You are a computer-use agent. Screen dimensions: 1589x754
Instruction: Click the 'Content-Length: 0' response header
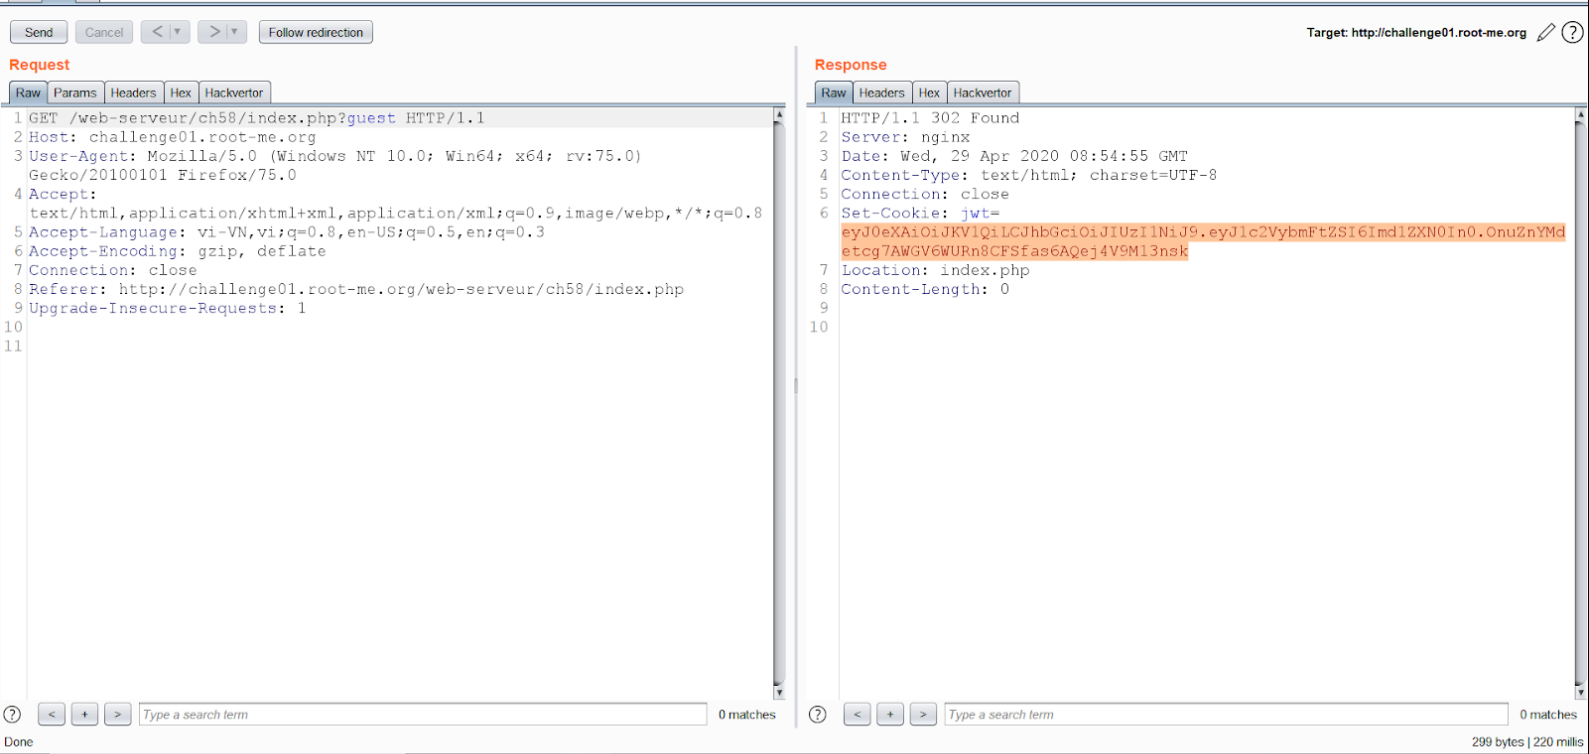click(x=925, y=289)
